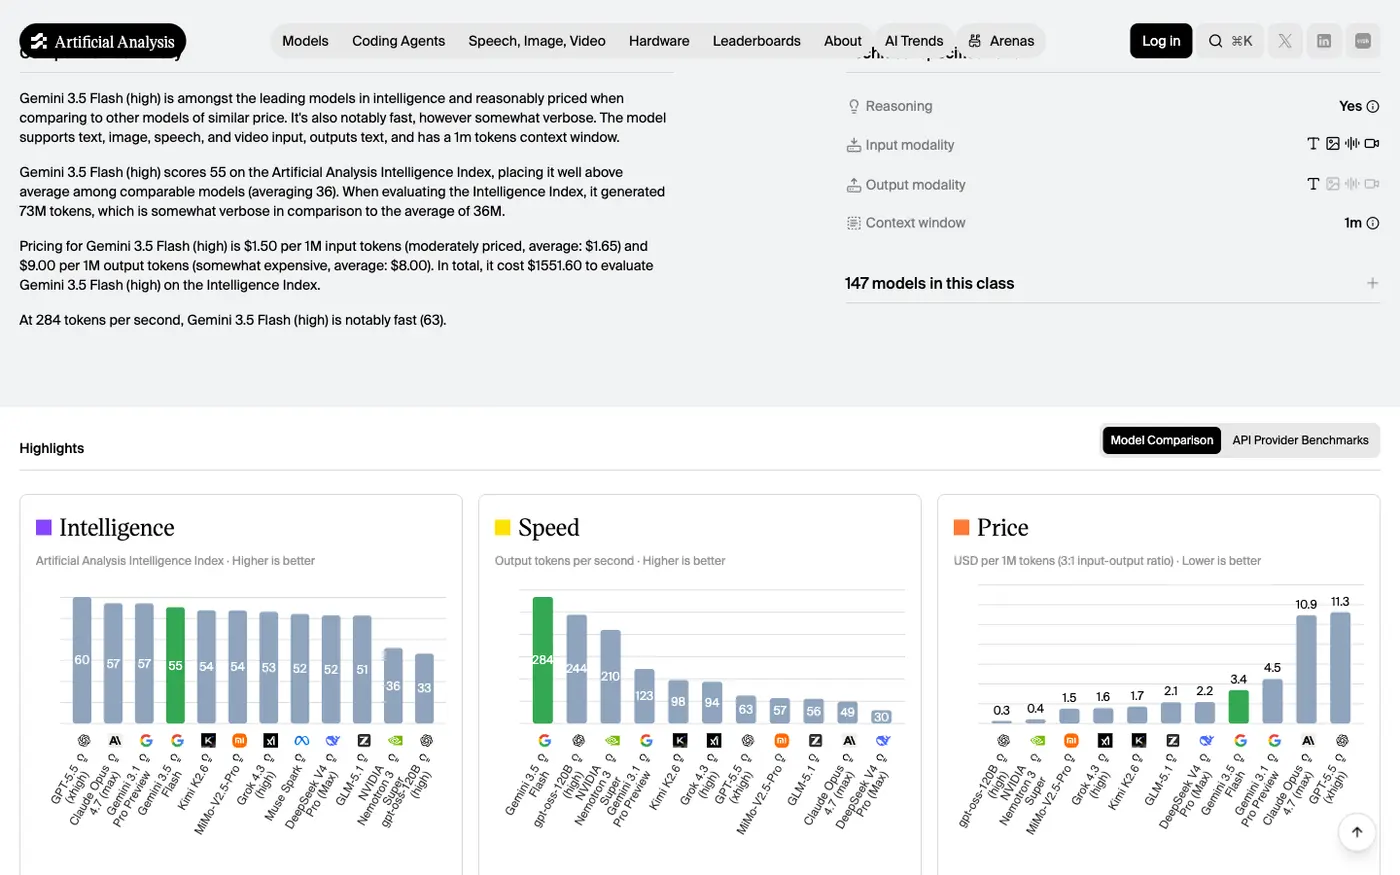Click the xAI logo in Speed chart
The height and width of the screenshot is (875, 1400).
point(714,741)
